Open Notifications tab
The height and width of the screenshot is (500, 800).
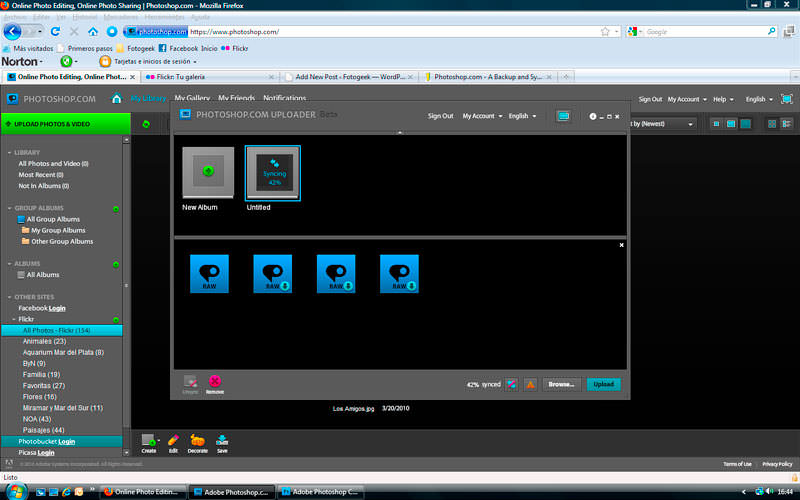coord(285,98)
